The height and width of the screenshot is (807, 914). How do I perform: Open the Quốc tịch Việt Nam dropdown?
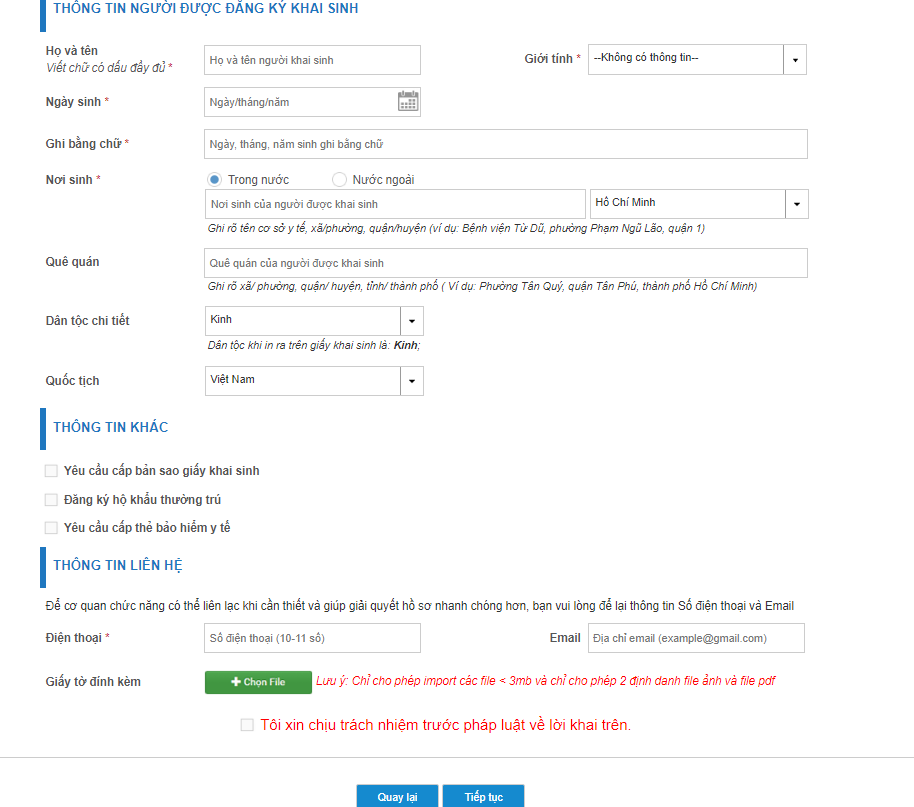pos(412,381)
